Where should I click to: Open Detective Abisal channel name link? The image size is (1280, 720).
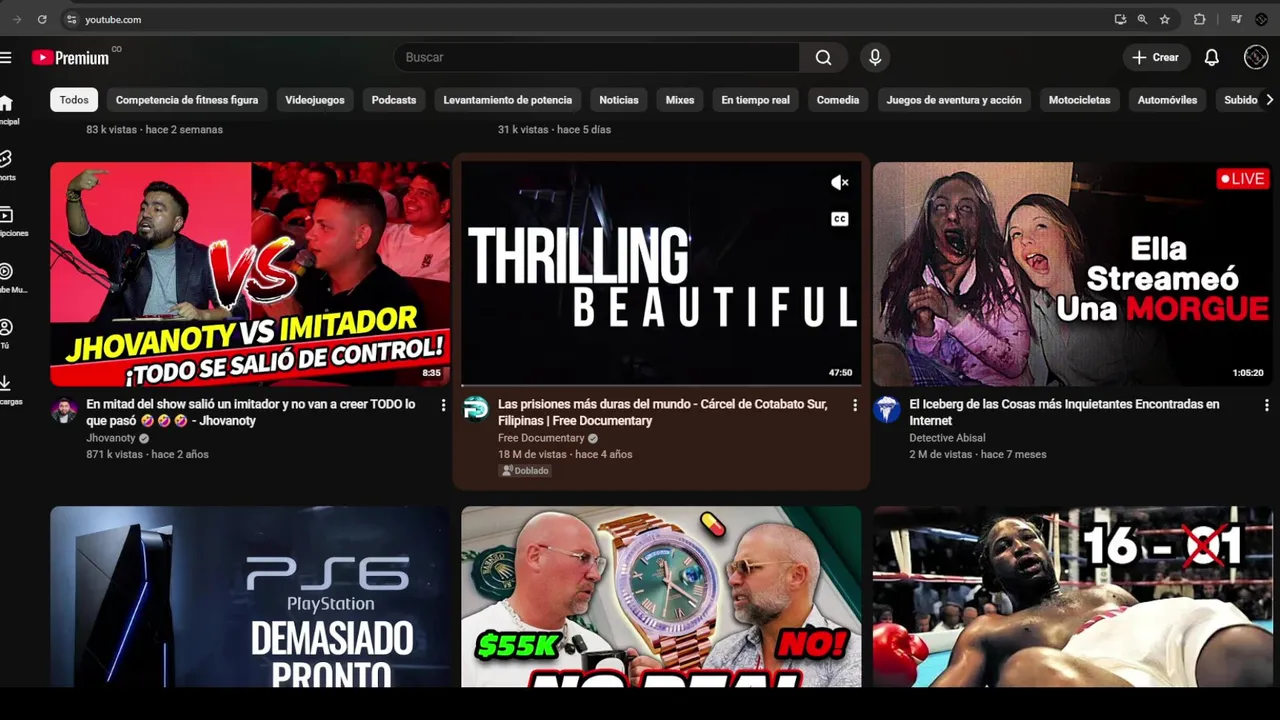click(947, 438)
